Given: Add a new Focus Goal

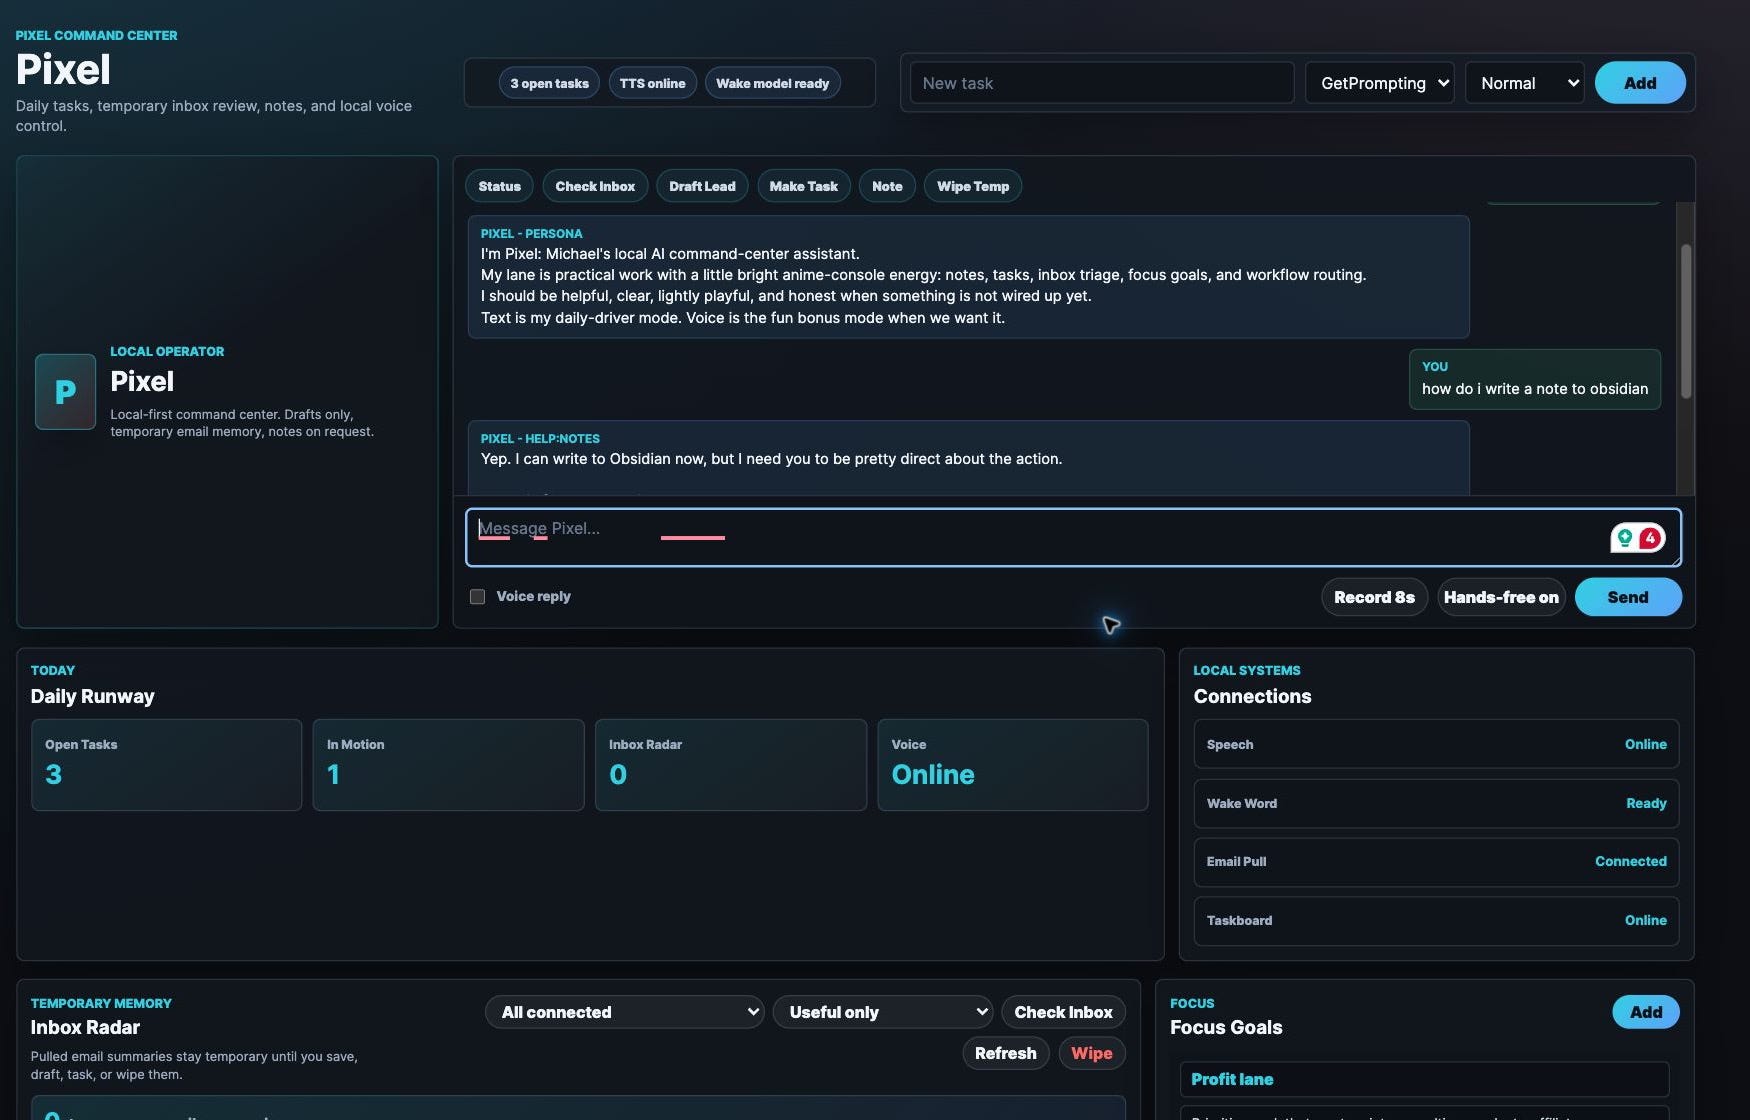Looking at the screenshot, I should (x=1646, y=1012).
